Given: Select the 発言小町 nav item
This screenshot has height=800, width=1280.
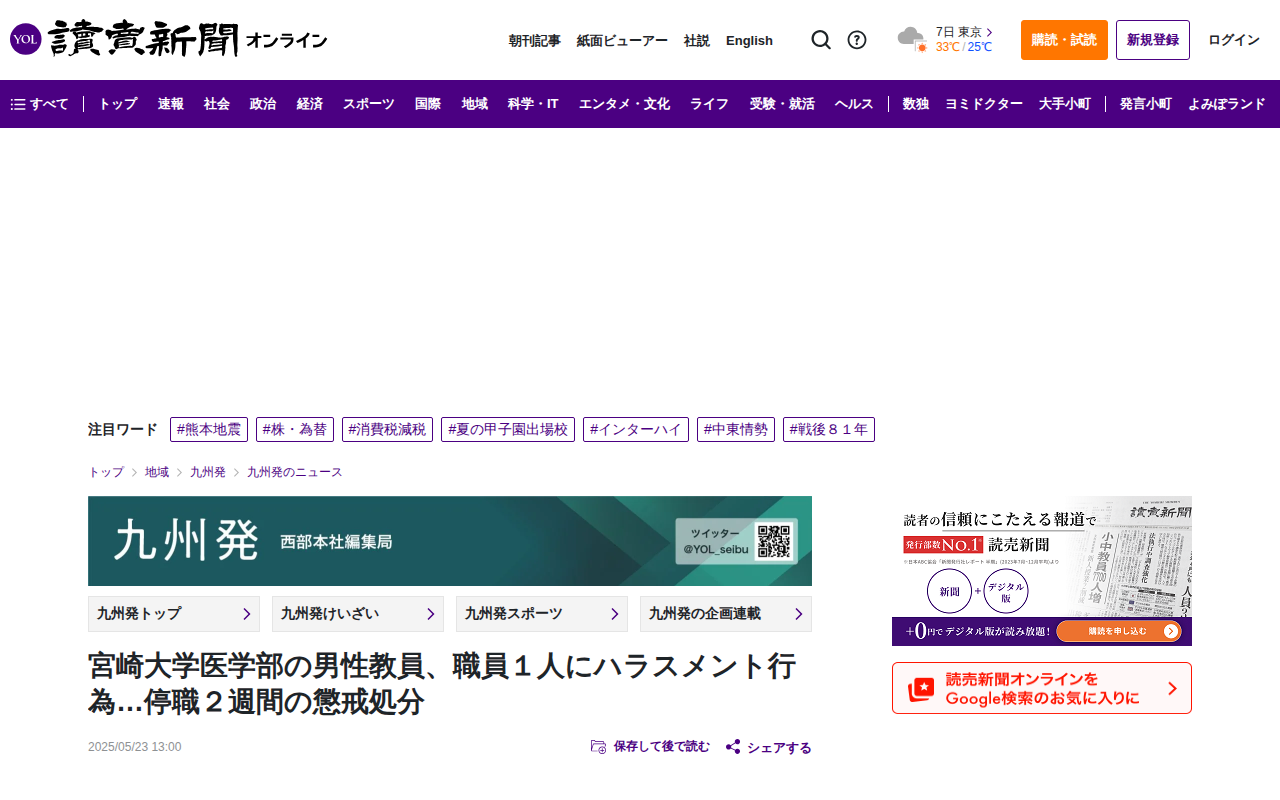Looking at the screenshot, I should pos(1145,104).
